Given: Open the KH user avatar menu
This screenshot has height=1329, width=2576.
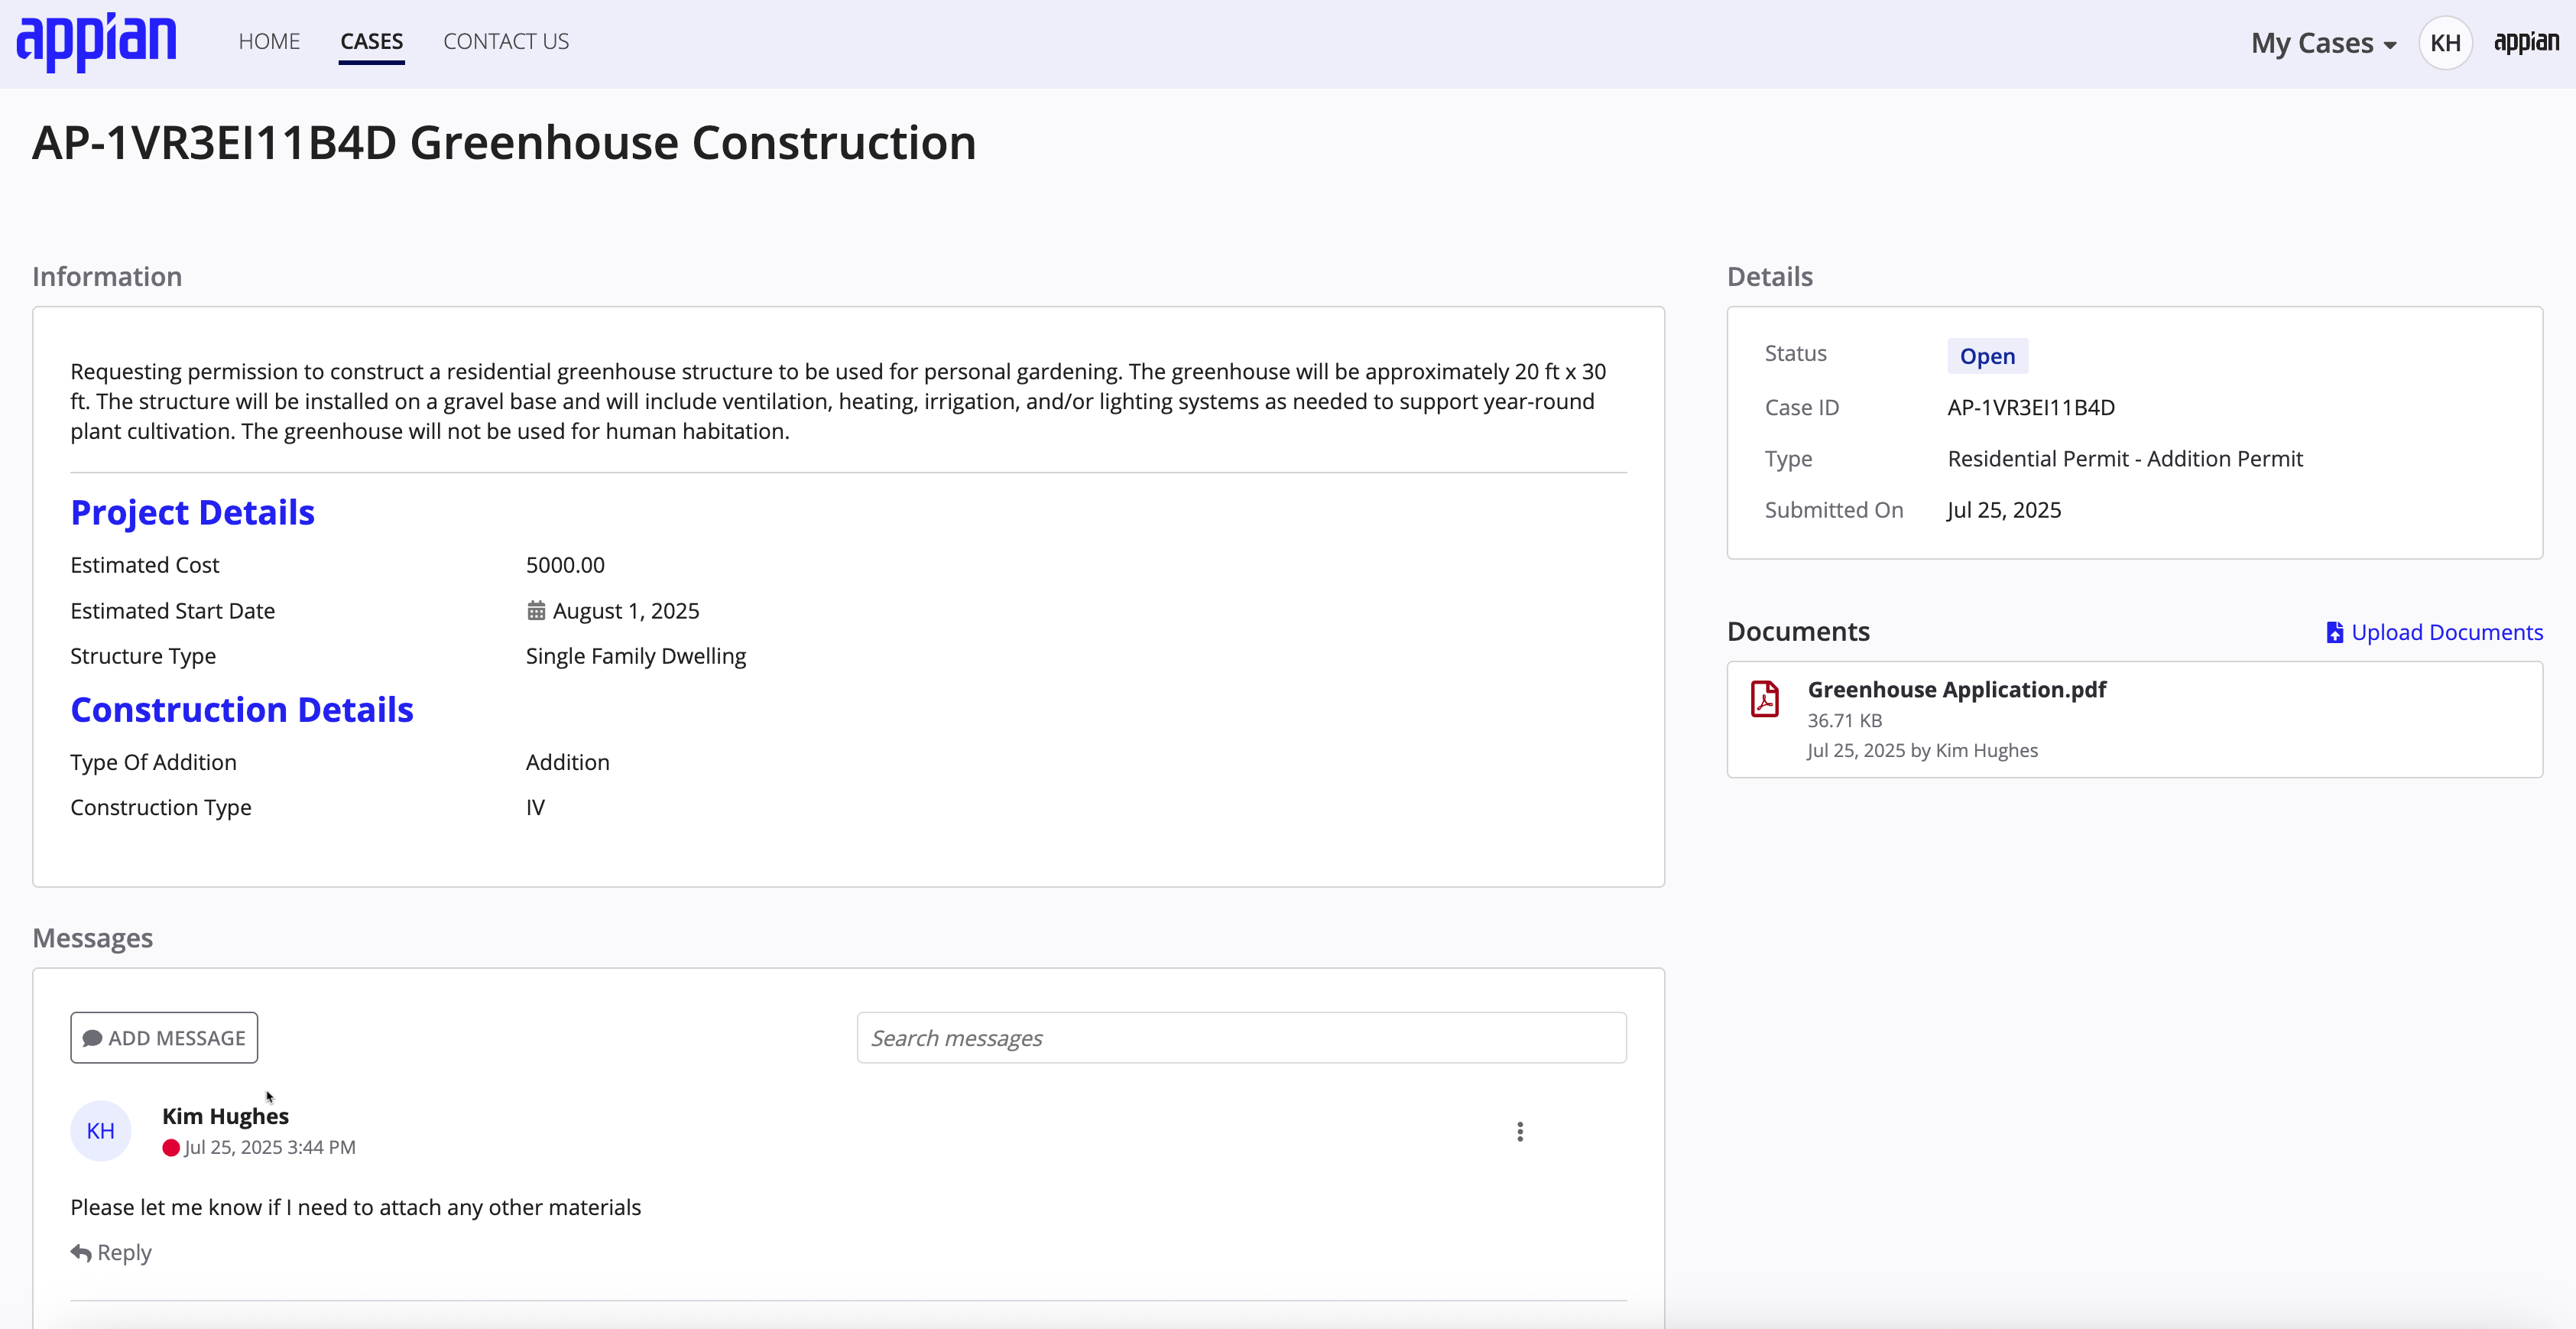Looking at the screenshot, I should [x=2445, y=43].
